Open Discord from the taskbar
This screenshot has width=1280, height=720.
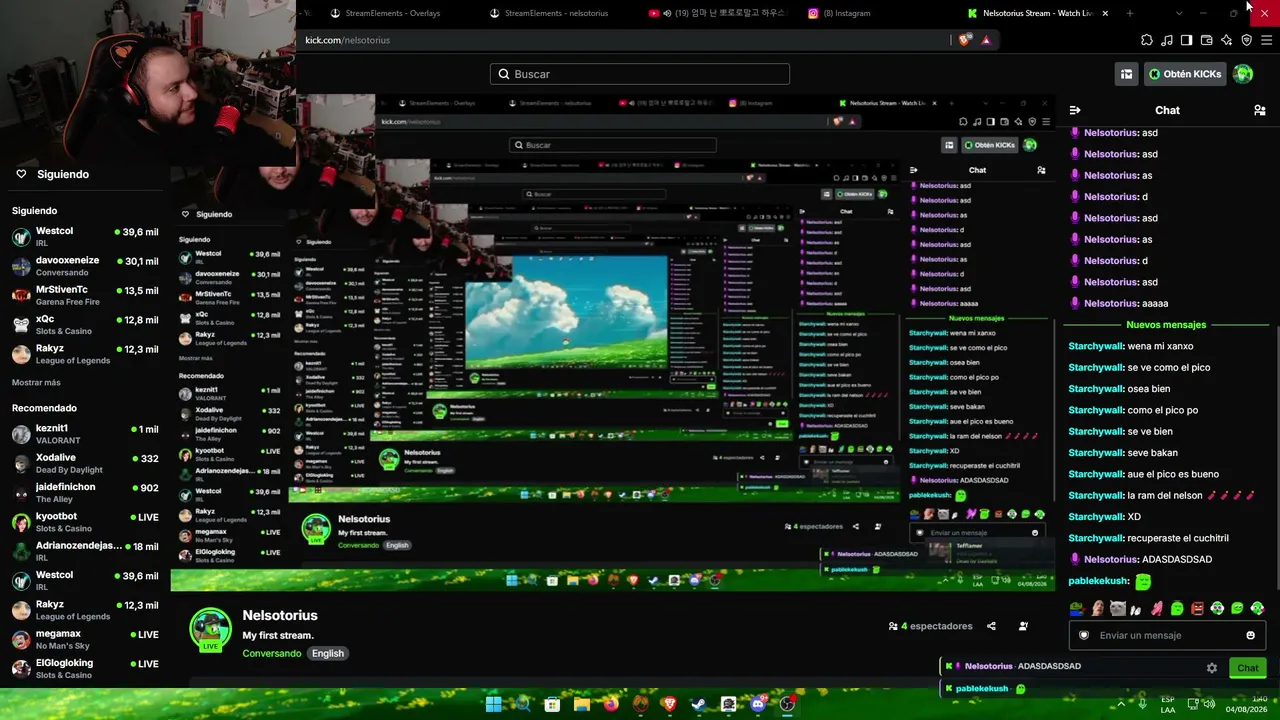(x=758, y=704)
